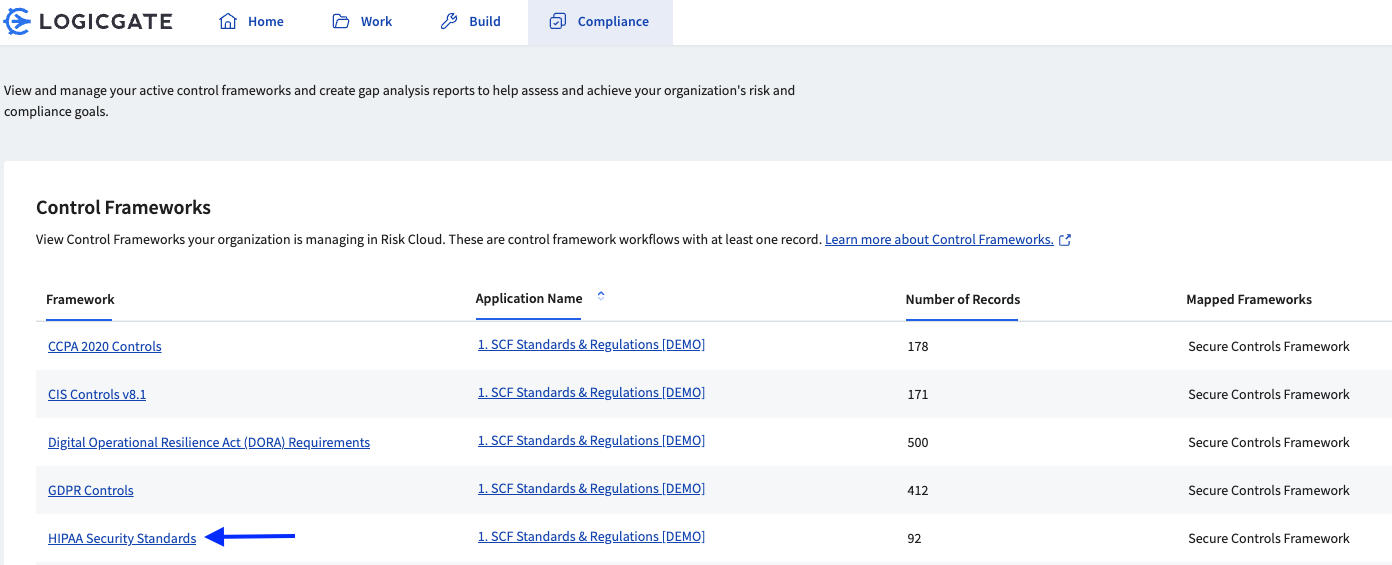Sort by Number of Records column

pos(962,299)
